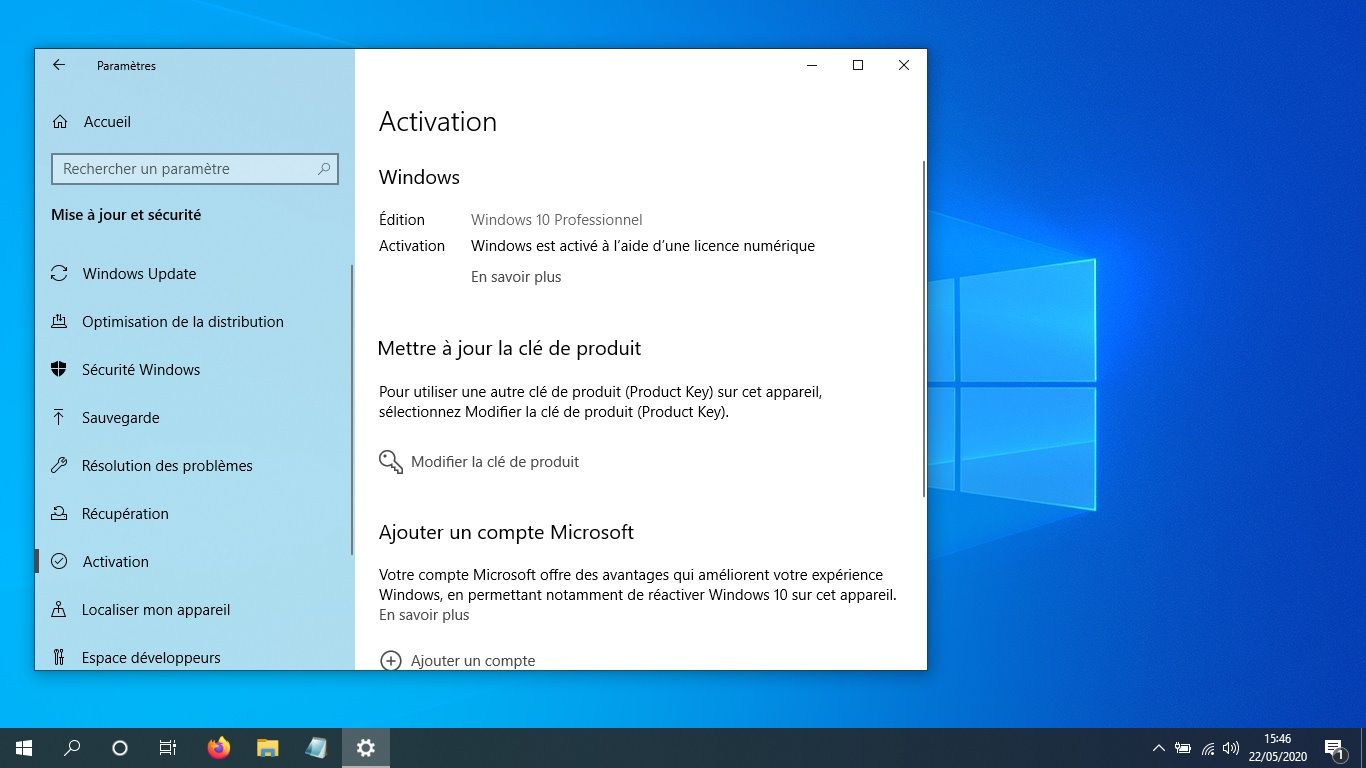The width and height of the screenshot is (1366, 768).
Task: Click the key icon for product key
Action: (x=391, y=462)
